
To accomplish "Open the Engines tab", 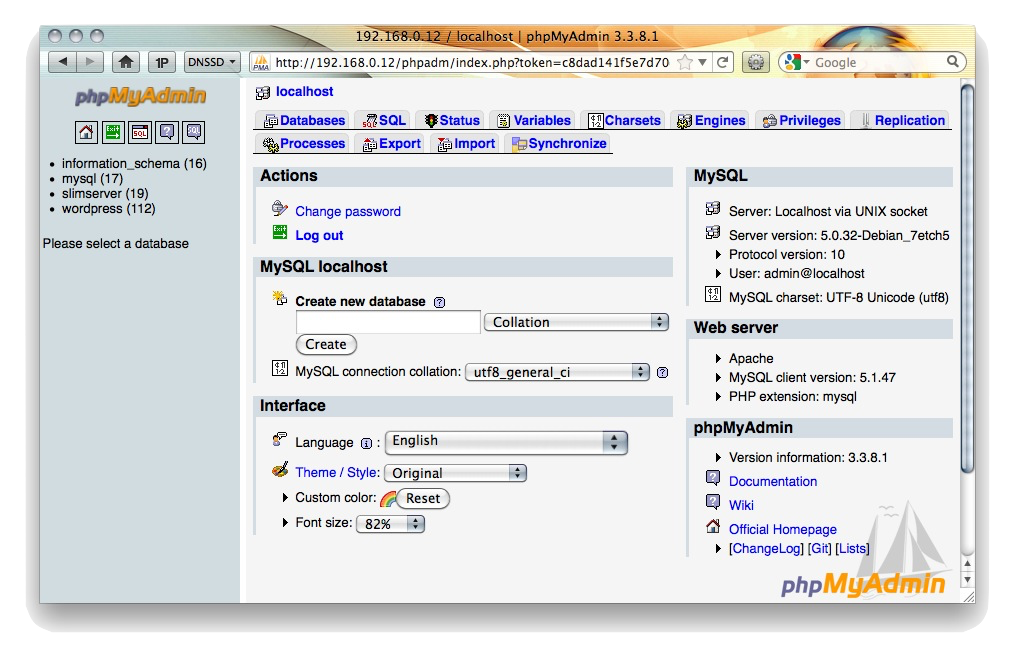I will point(711,120).
